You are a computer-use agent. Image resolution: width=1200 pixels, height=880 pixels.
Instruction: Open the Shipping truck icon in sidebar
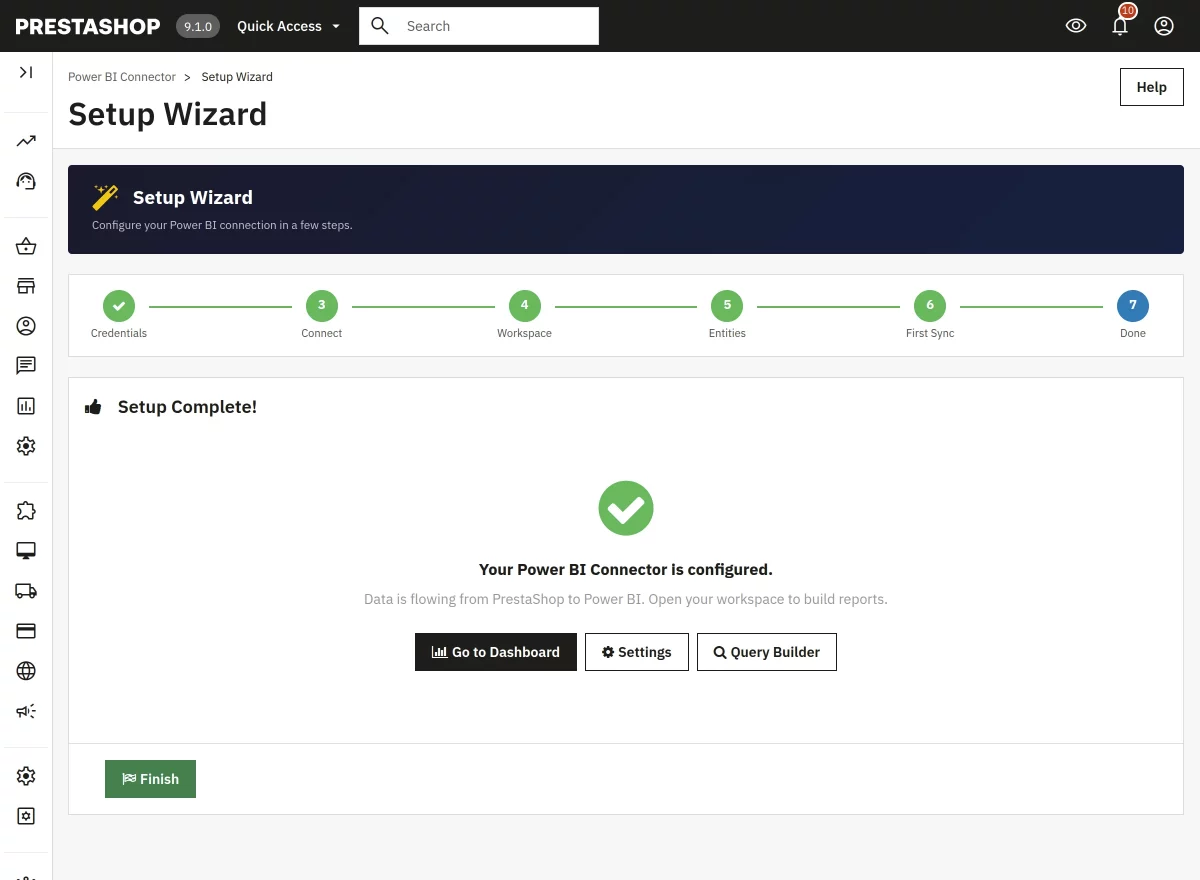[26, 591]
